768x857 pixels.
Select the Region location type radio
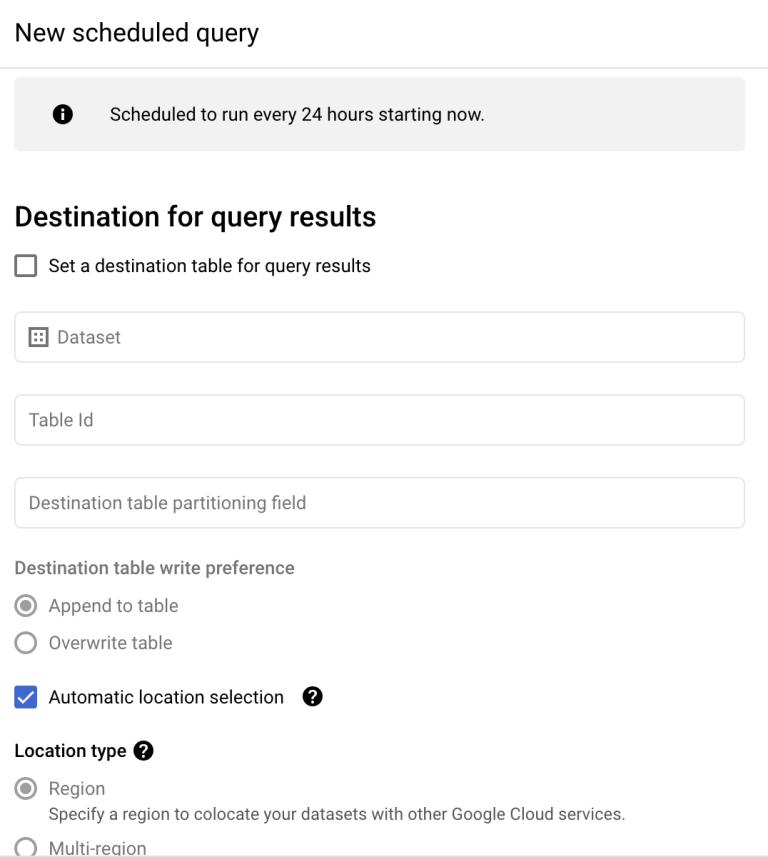pos(26,789)
